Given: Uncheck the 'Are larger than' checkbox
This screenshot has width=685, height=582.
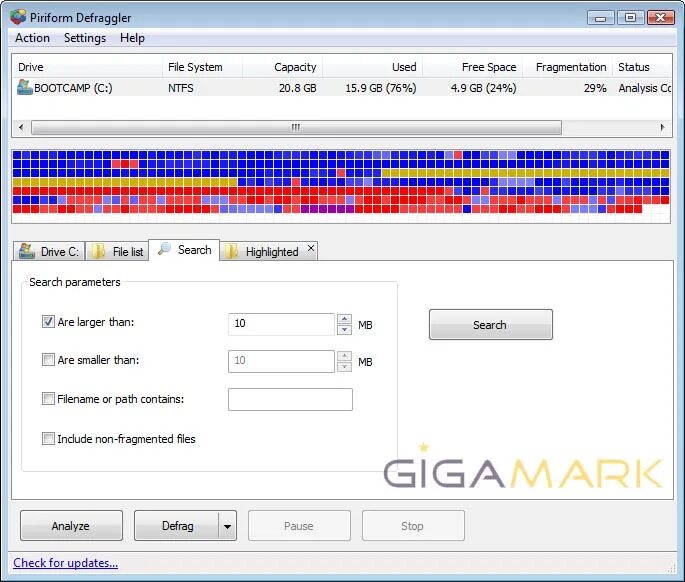Looking at the screenshot, I should [x=48, y=322].
